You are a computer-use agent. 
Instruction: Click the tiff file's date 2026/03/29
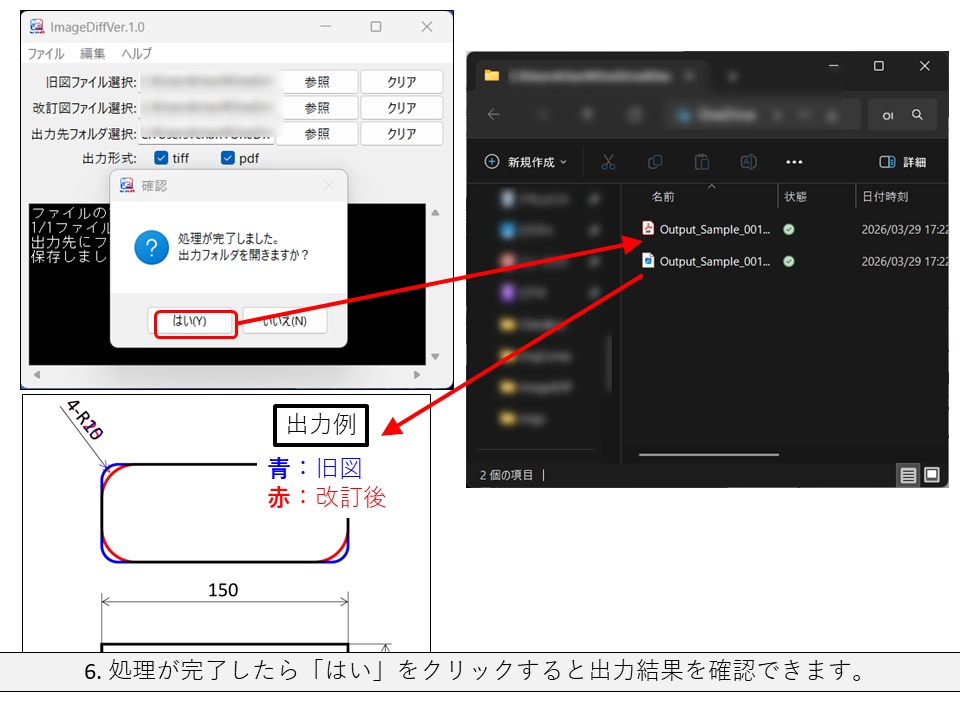[905, 261]
